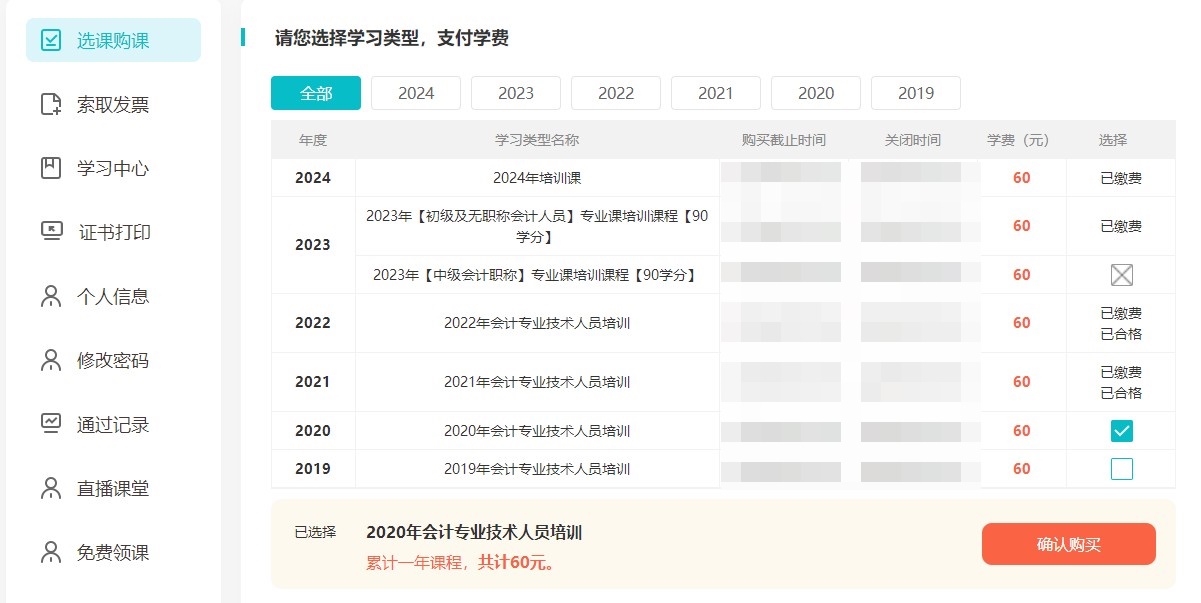1201x603 pixels.
Task: Click the 修改密码 user icon
Action: coord(50,360)
